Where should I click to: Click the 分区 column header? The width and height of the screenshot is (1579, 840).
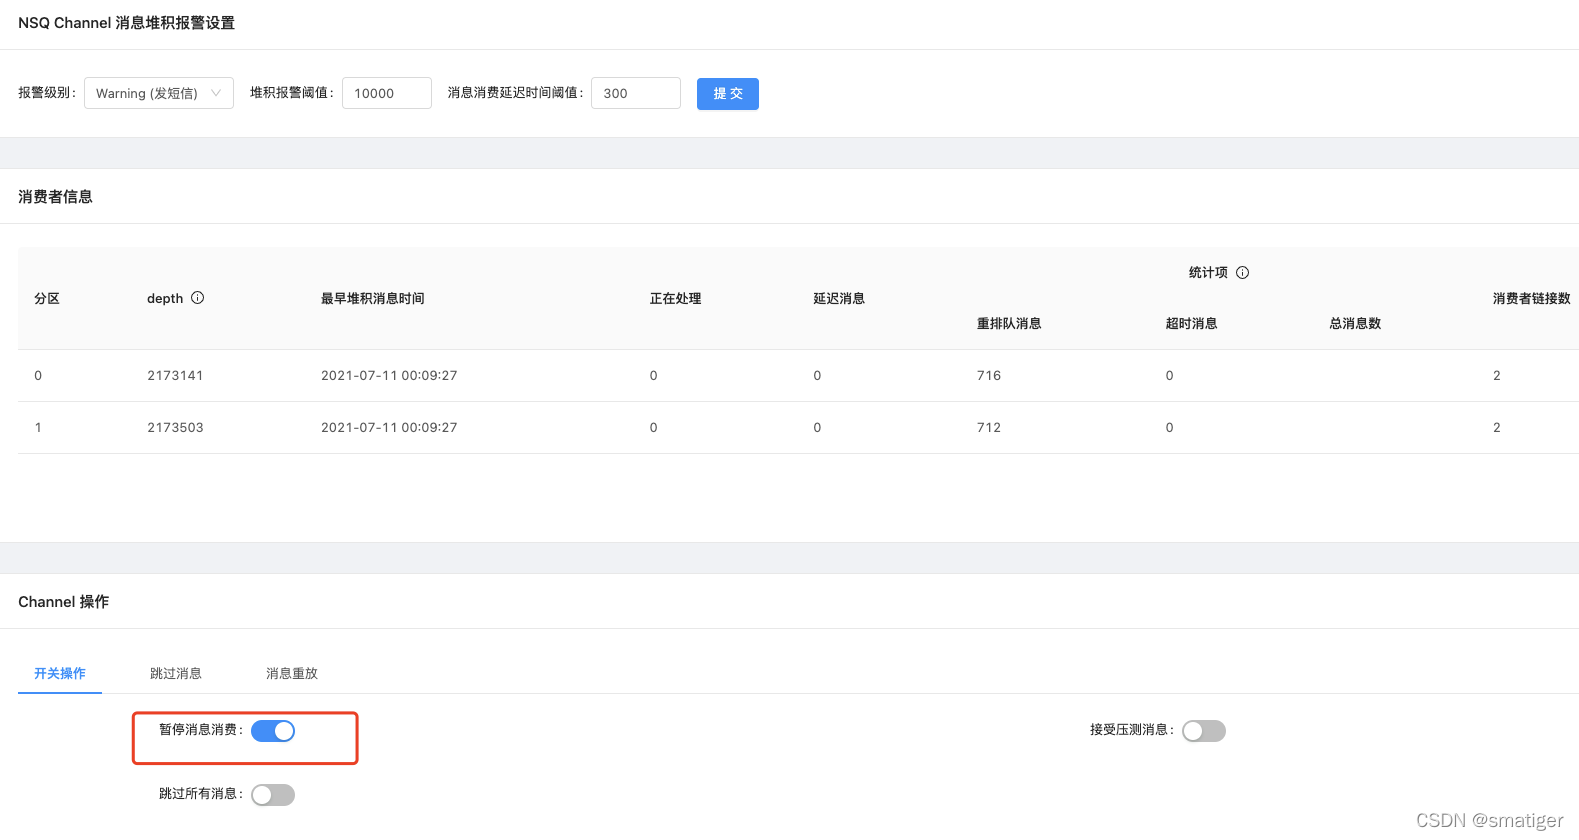[x=47, y=298]
